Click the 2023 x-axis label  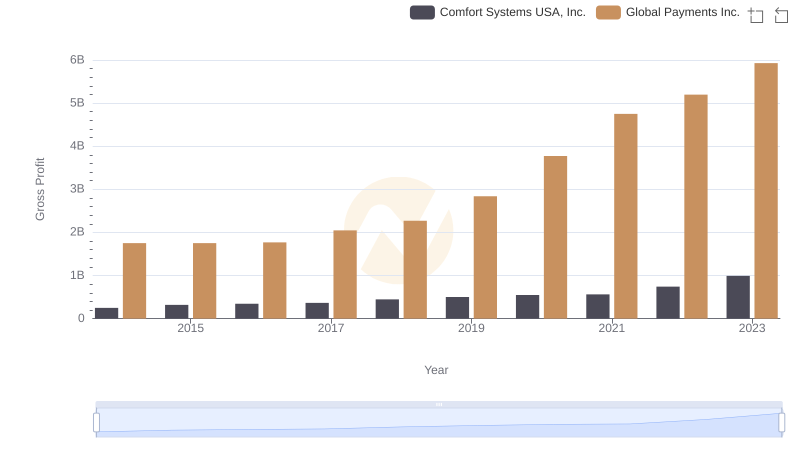point(752,328)
